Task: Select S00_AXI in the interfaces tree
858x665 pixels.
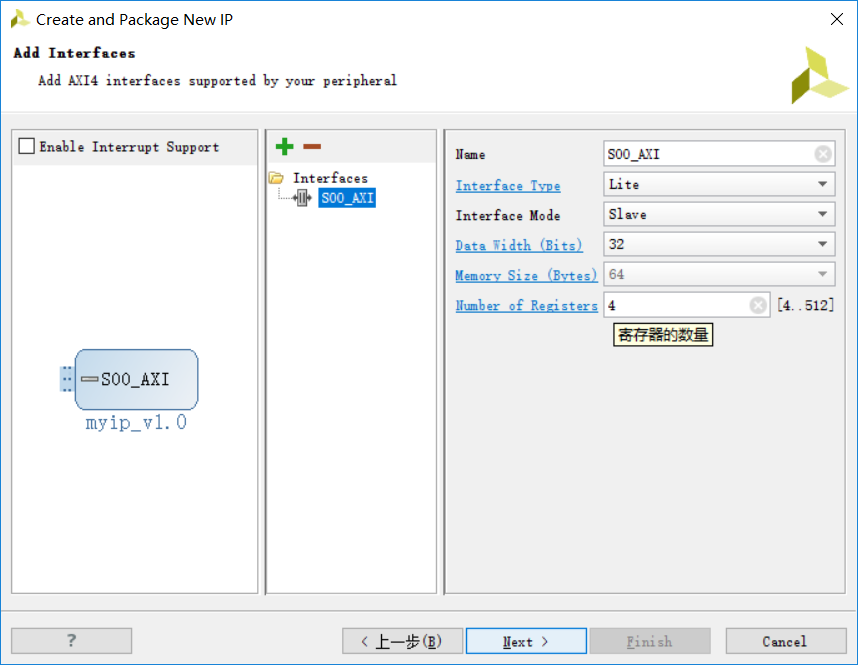Action: click(x=347, y=198)
